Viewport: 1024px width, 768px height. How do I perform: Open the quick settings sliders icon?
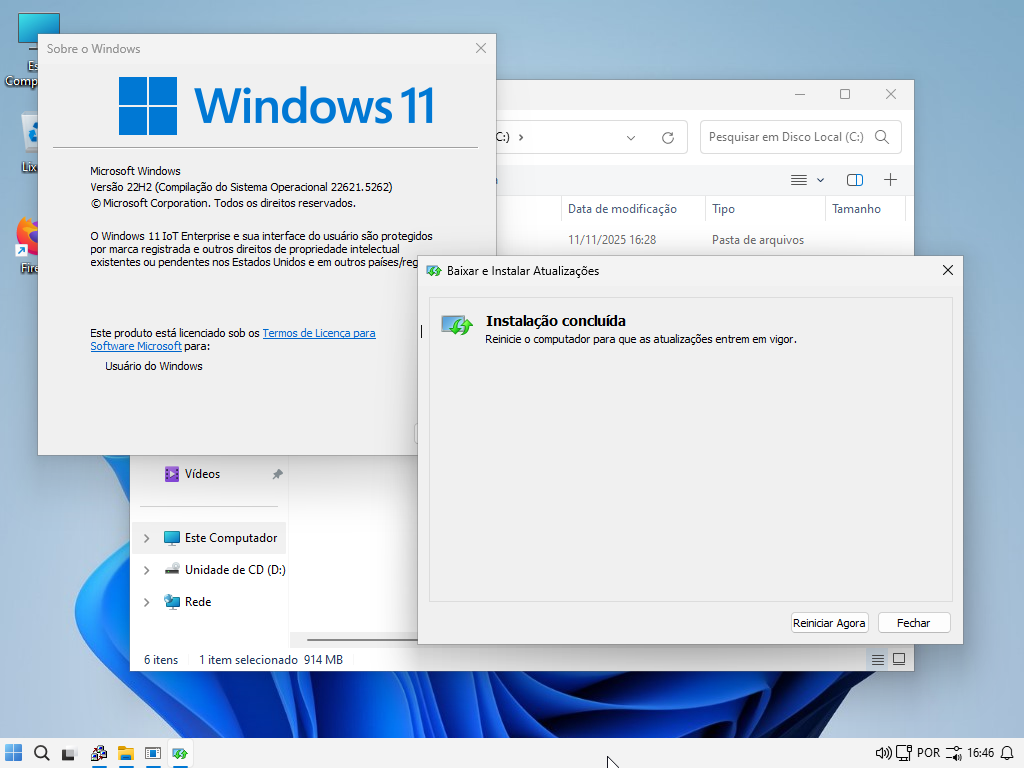pyautogui.click(x=953, y=753)
